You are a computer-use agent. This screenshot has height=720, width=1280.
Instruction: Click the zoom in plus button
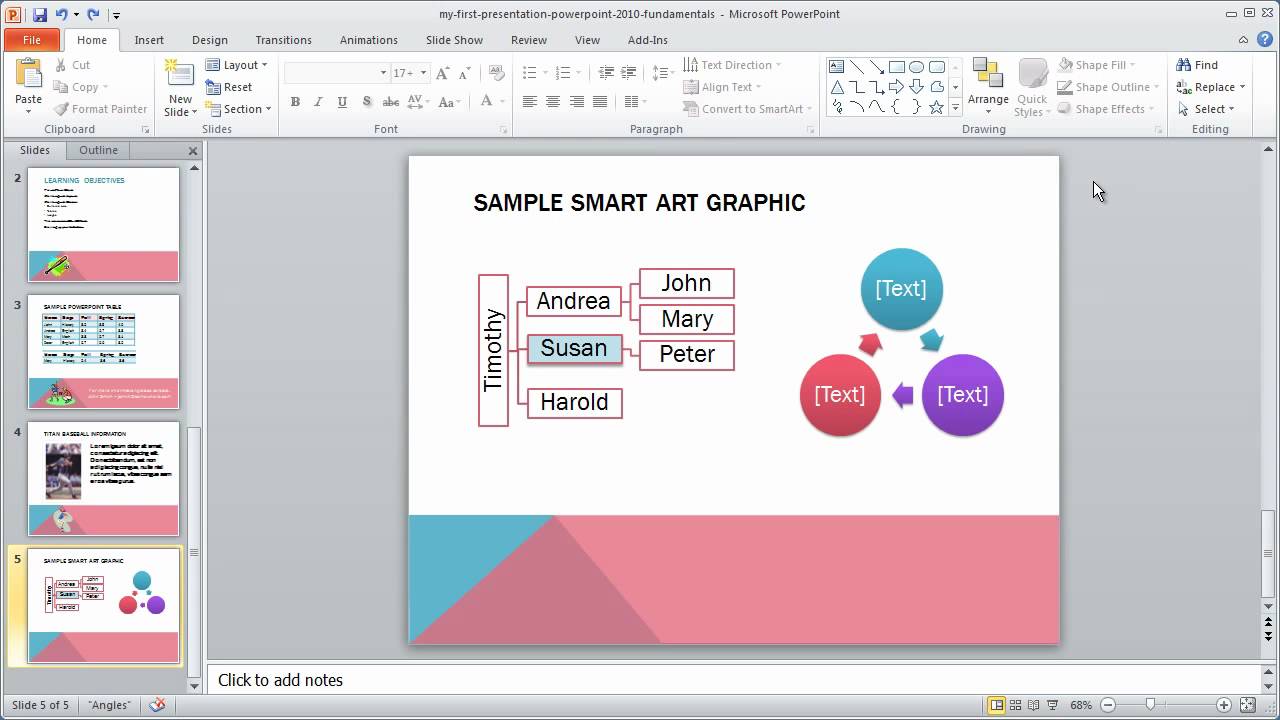pyautogui.click(x=1224, y=705)
